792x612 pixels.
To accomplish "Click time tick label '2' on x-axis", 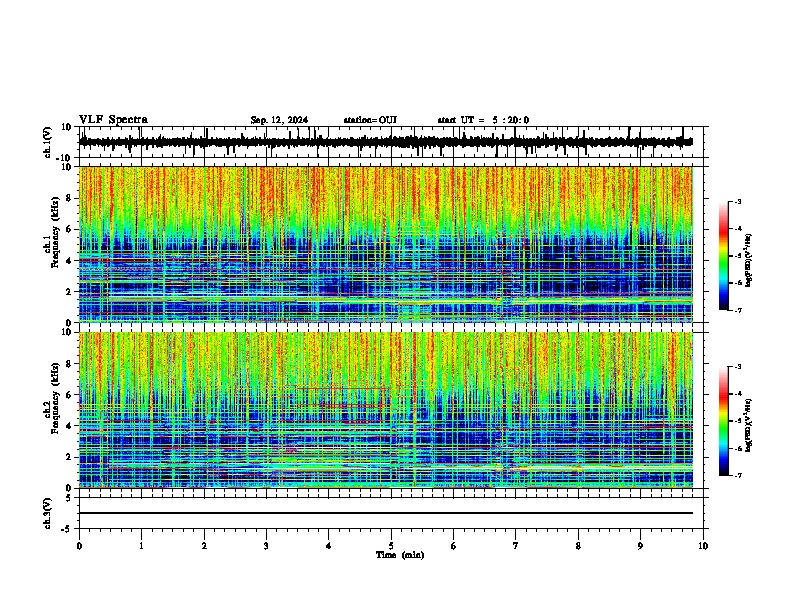I will point(204,546).
